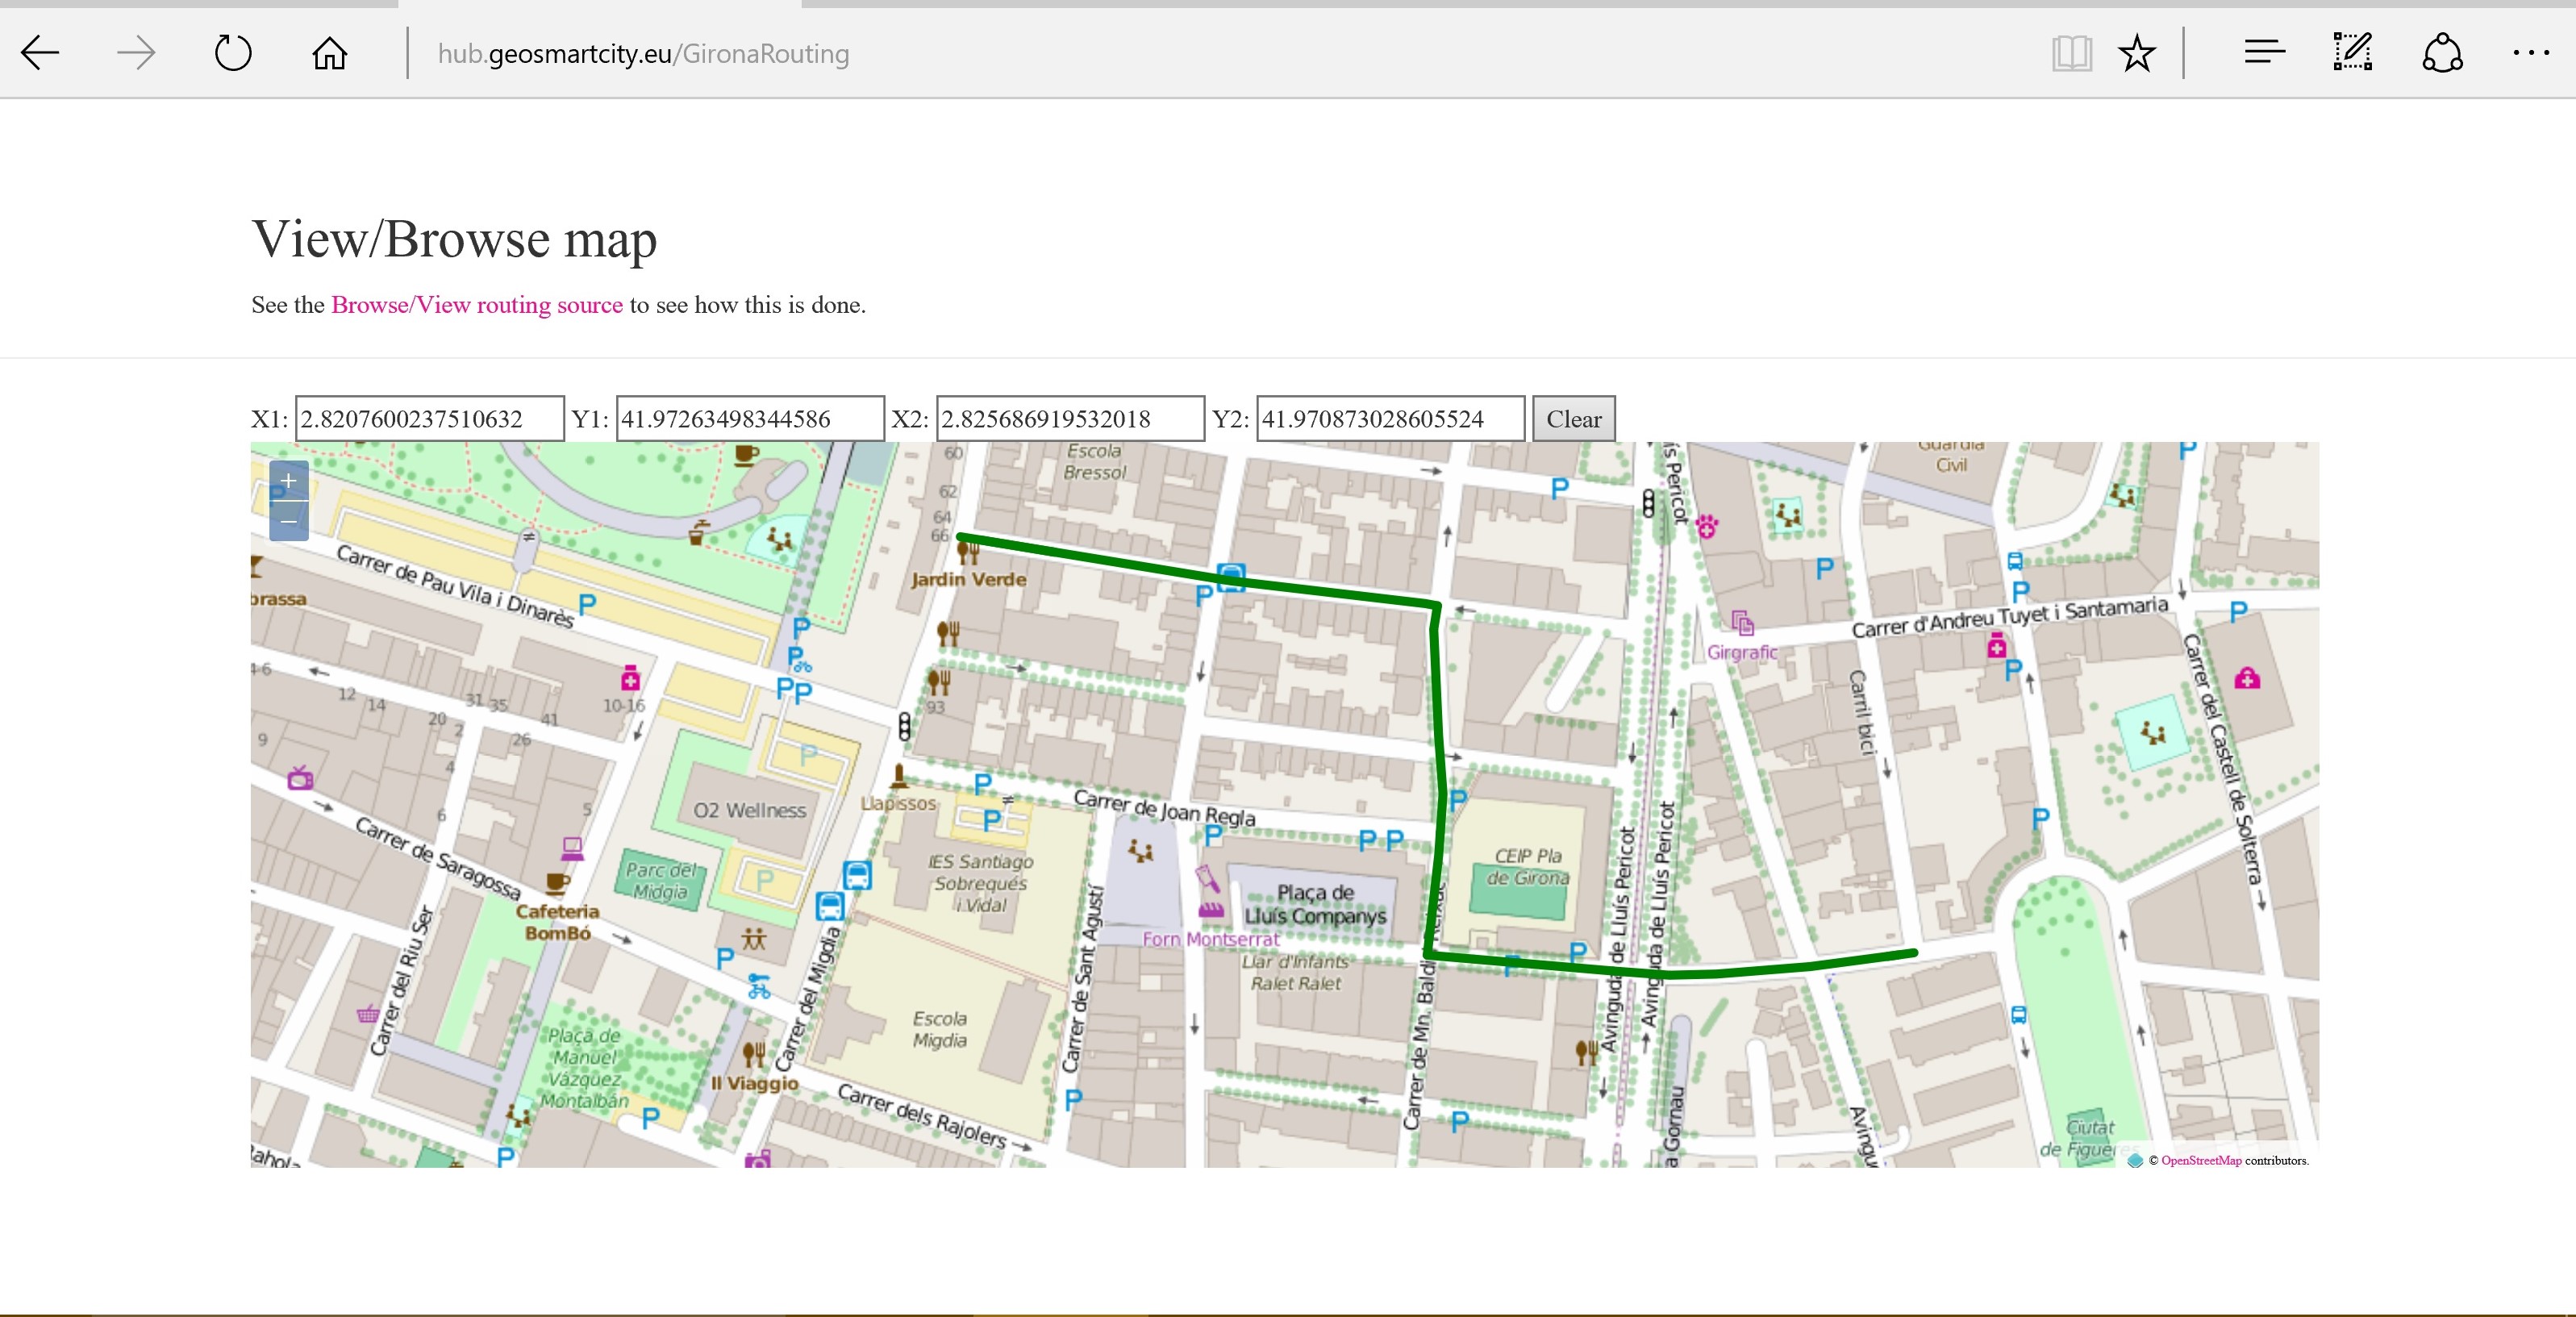The image size is (2576, 1317).
Task: Focus the Y1 coordinate field
Action: pyautogui.click(x=749, y=419)
